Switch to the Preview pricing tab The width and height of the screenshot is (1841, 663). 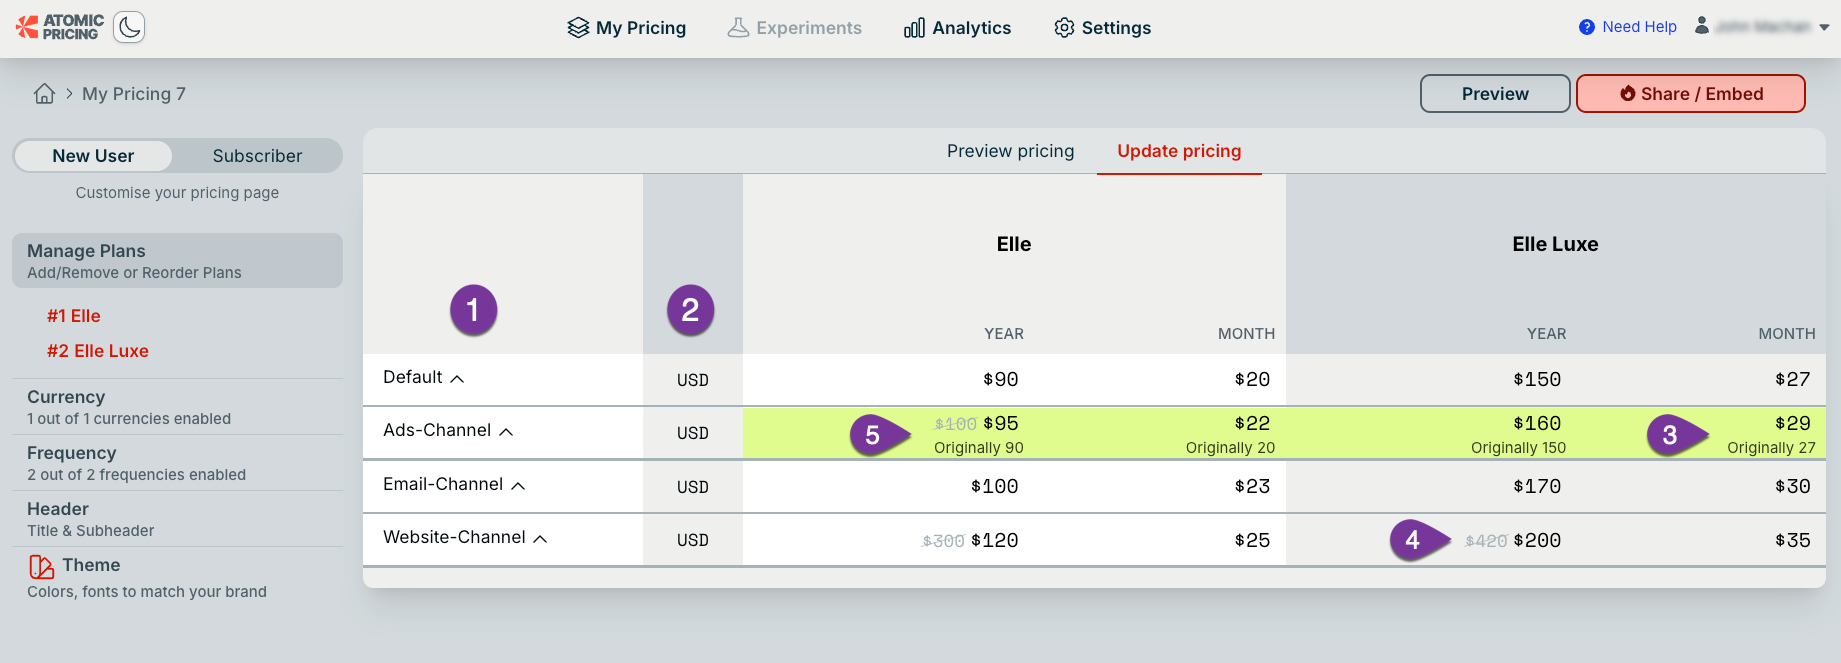click(x=1010, y=151)
